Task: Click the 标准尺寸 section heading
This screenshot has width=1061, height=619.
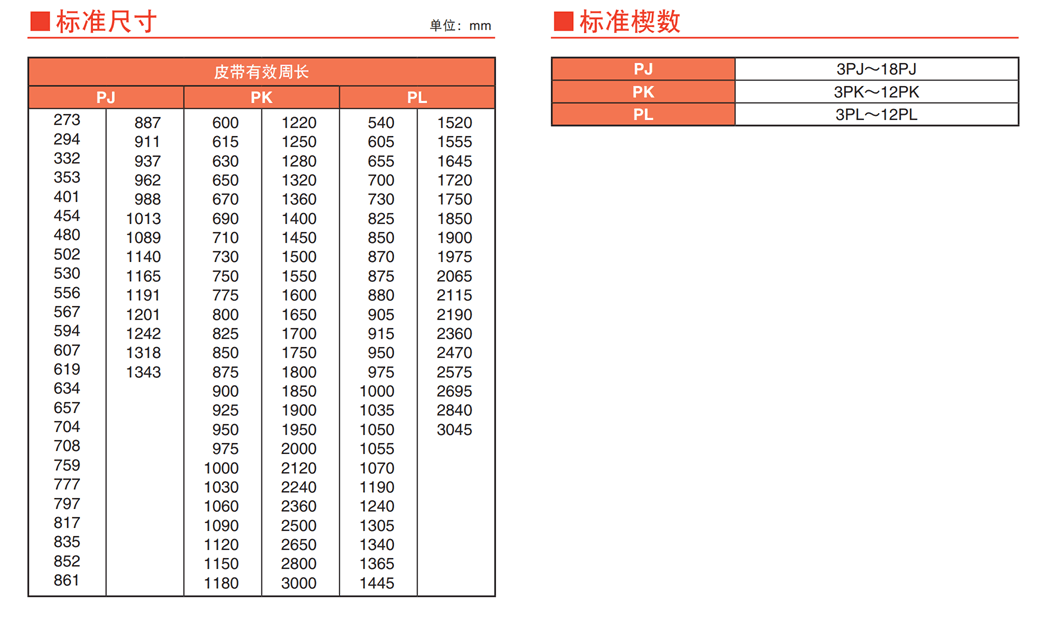Action: point(106,22)
